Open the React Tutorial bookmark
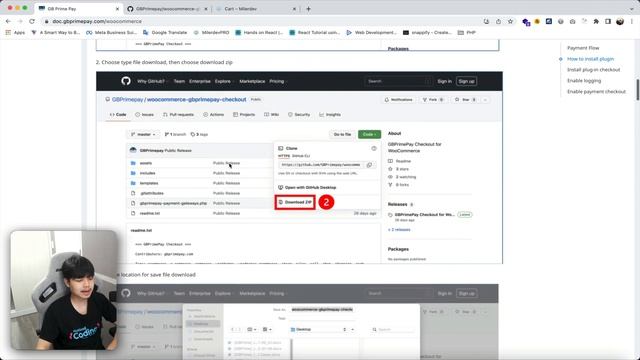 point(315,32)
